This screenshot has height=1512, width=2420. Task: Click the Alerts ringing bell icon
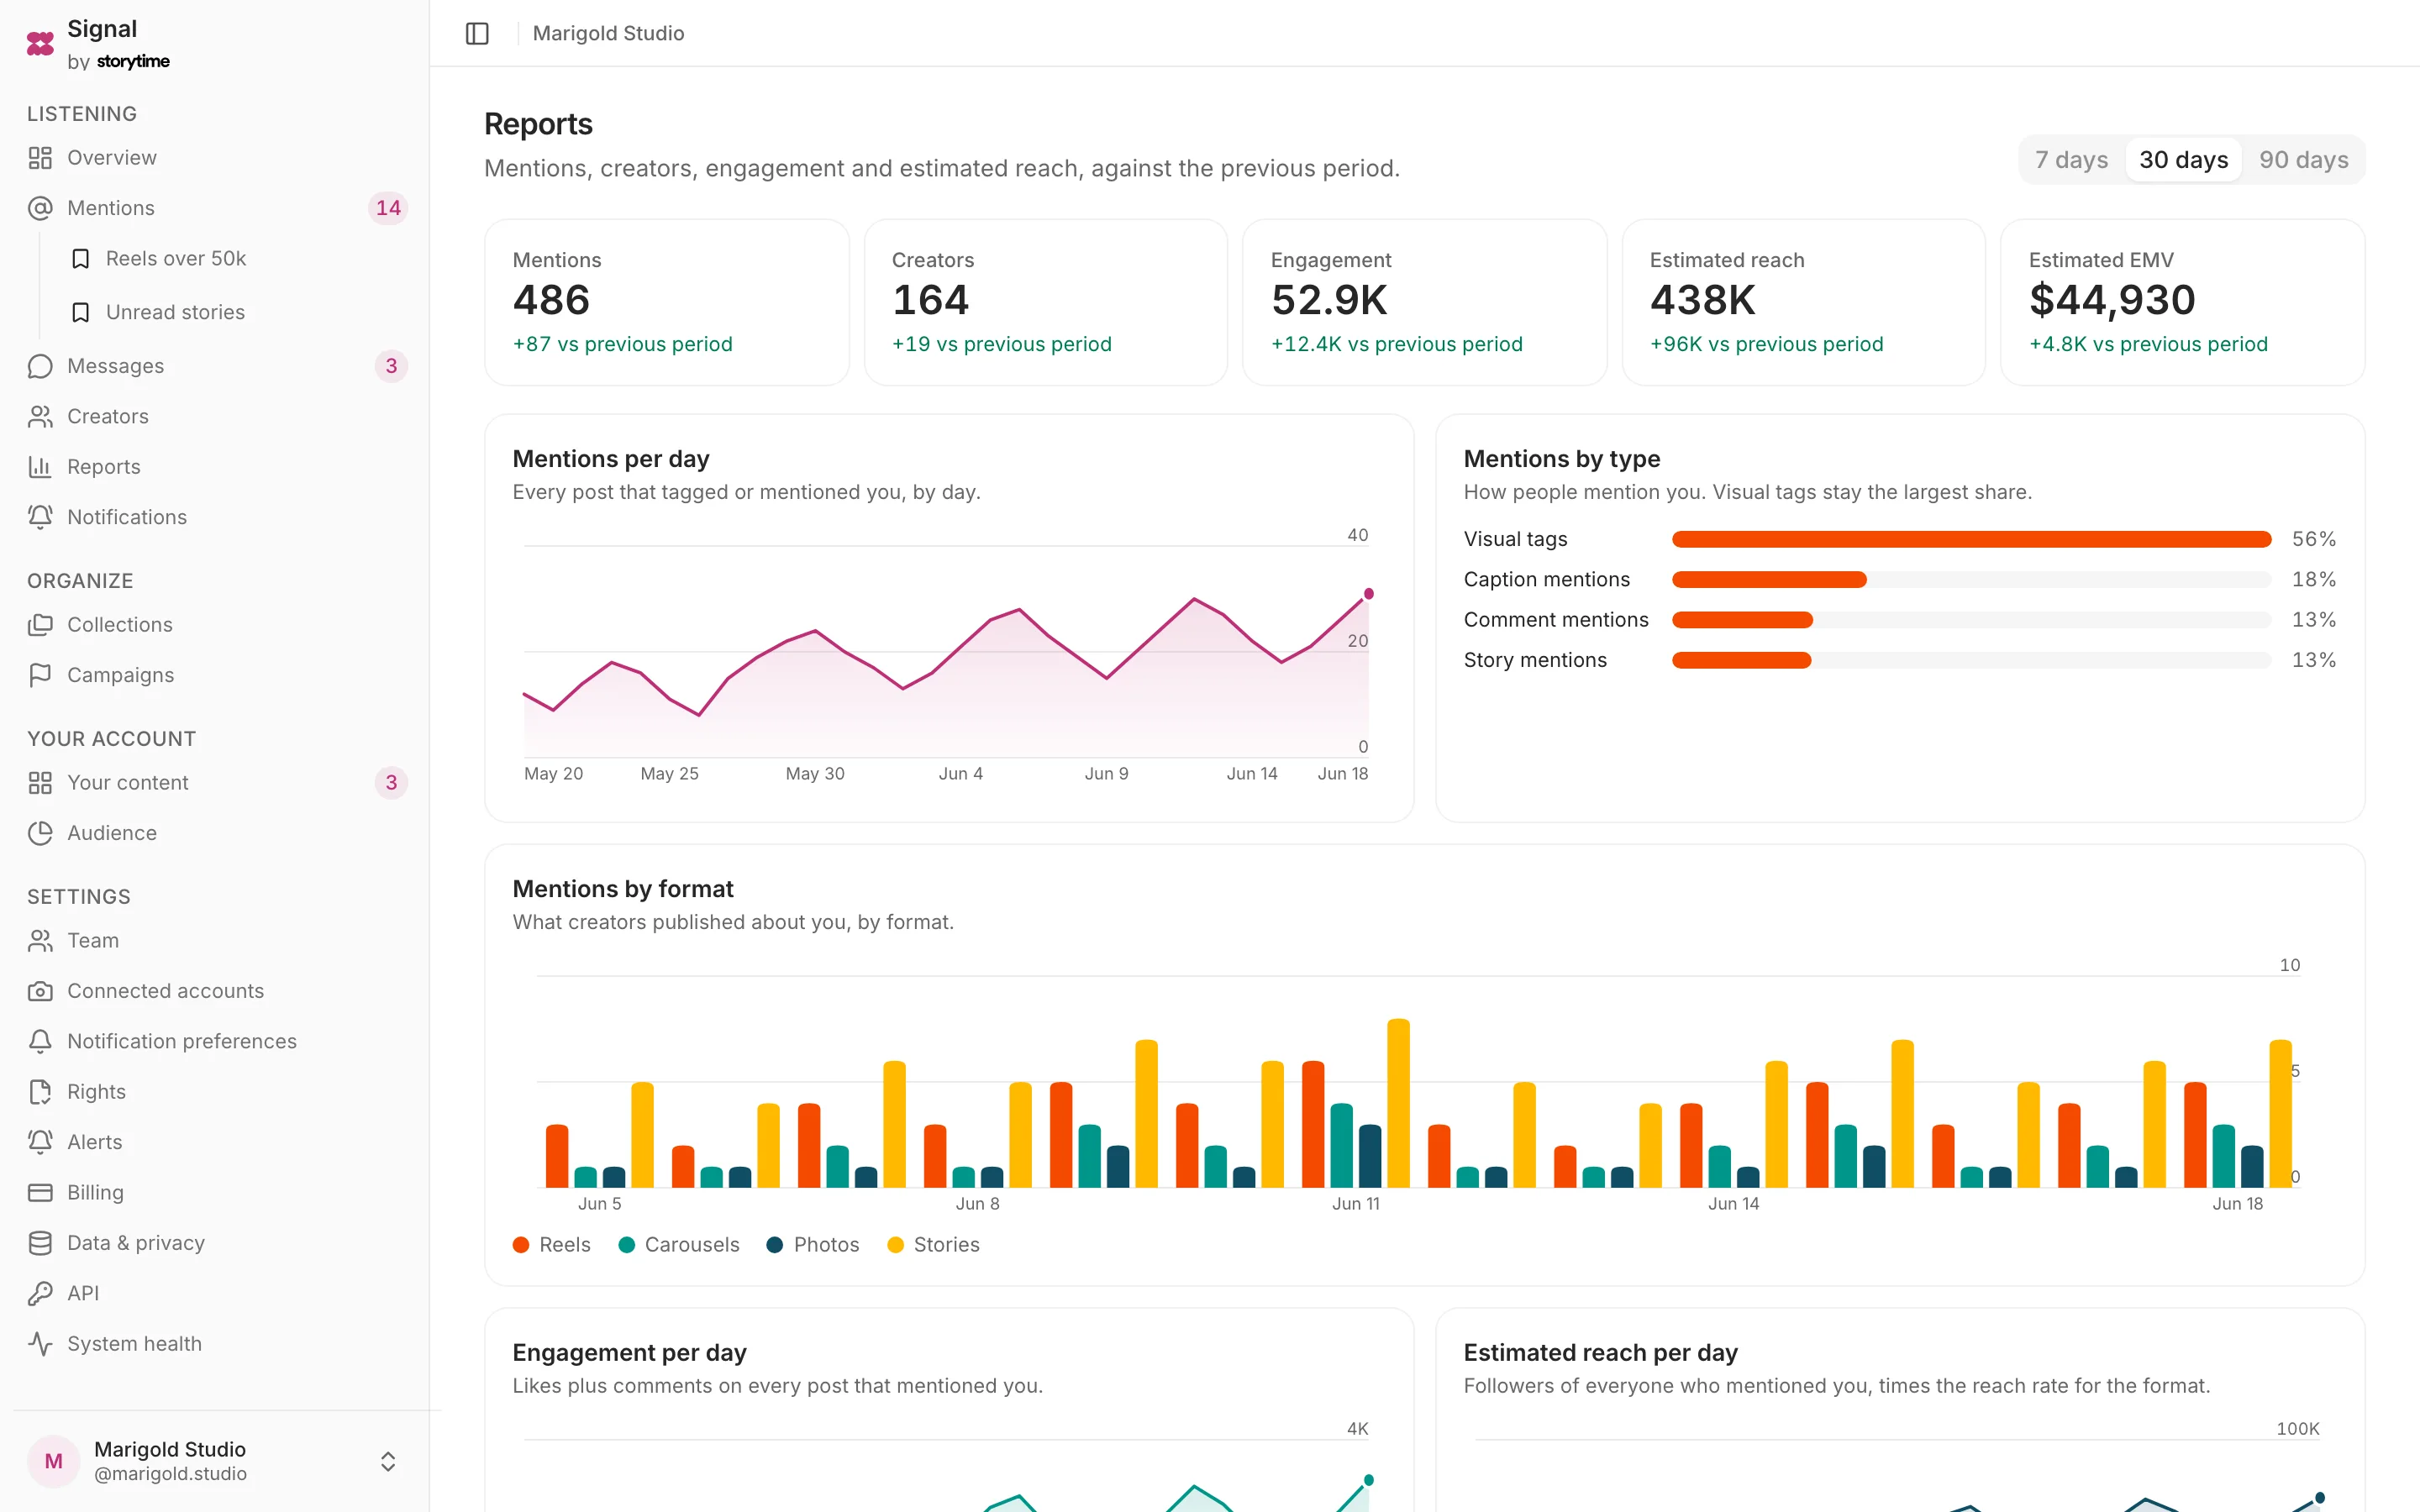(x=40, y=1142)
